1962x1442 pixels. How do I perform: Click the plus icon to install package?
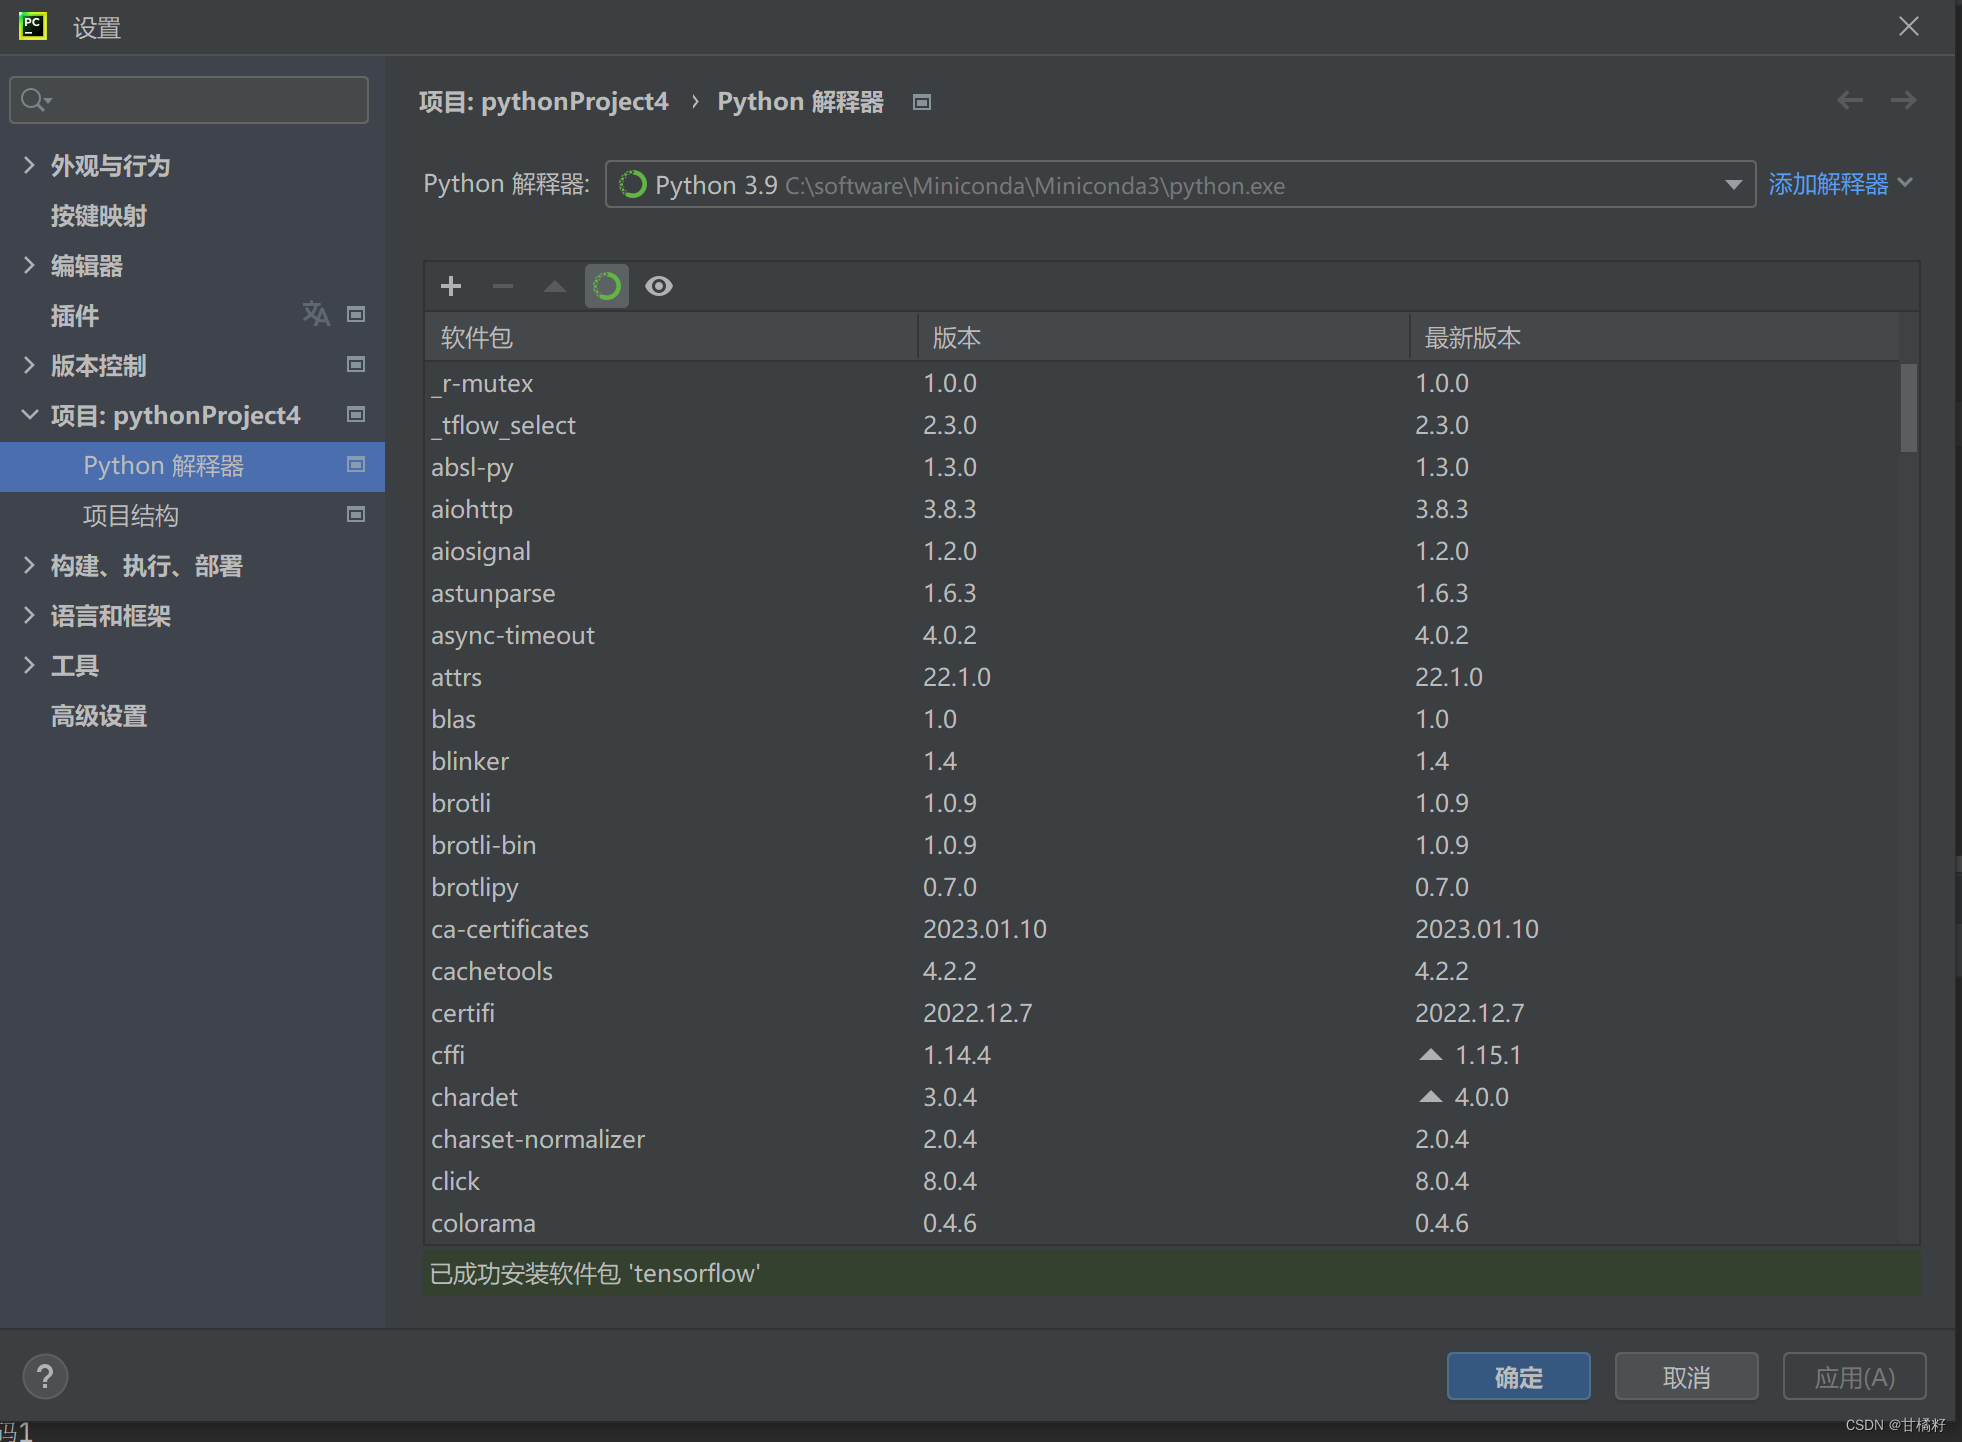[451, 286]
